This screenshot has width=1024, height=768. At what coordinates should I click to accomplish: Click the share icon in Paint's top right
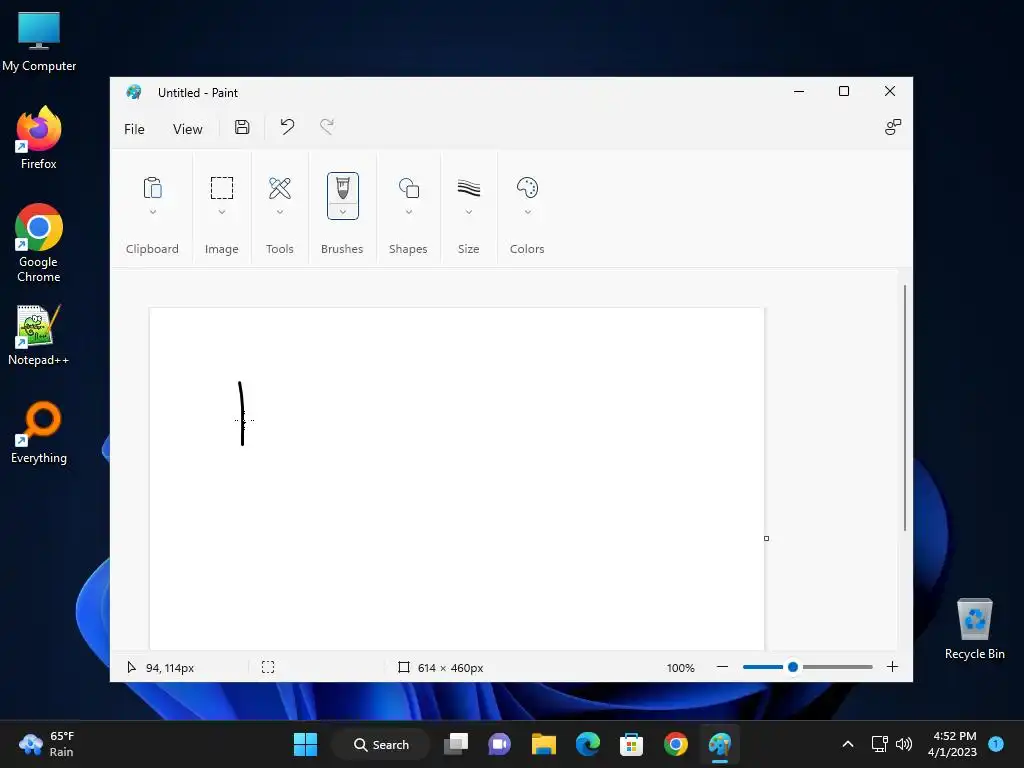(893, 127)
